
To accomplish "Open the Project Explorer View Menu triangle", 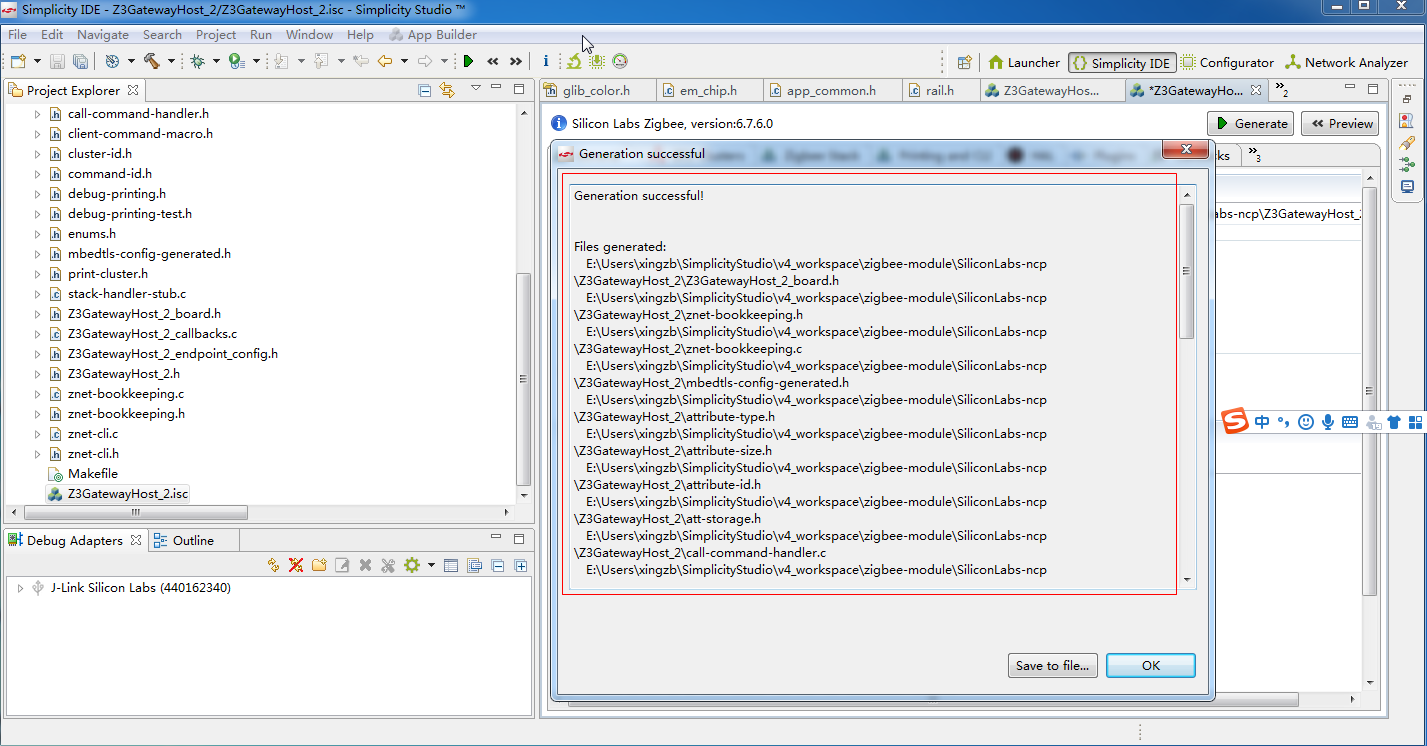I will [x=475, y=88].
